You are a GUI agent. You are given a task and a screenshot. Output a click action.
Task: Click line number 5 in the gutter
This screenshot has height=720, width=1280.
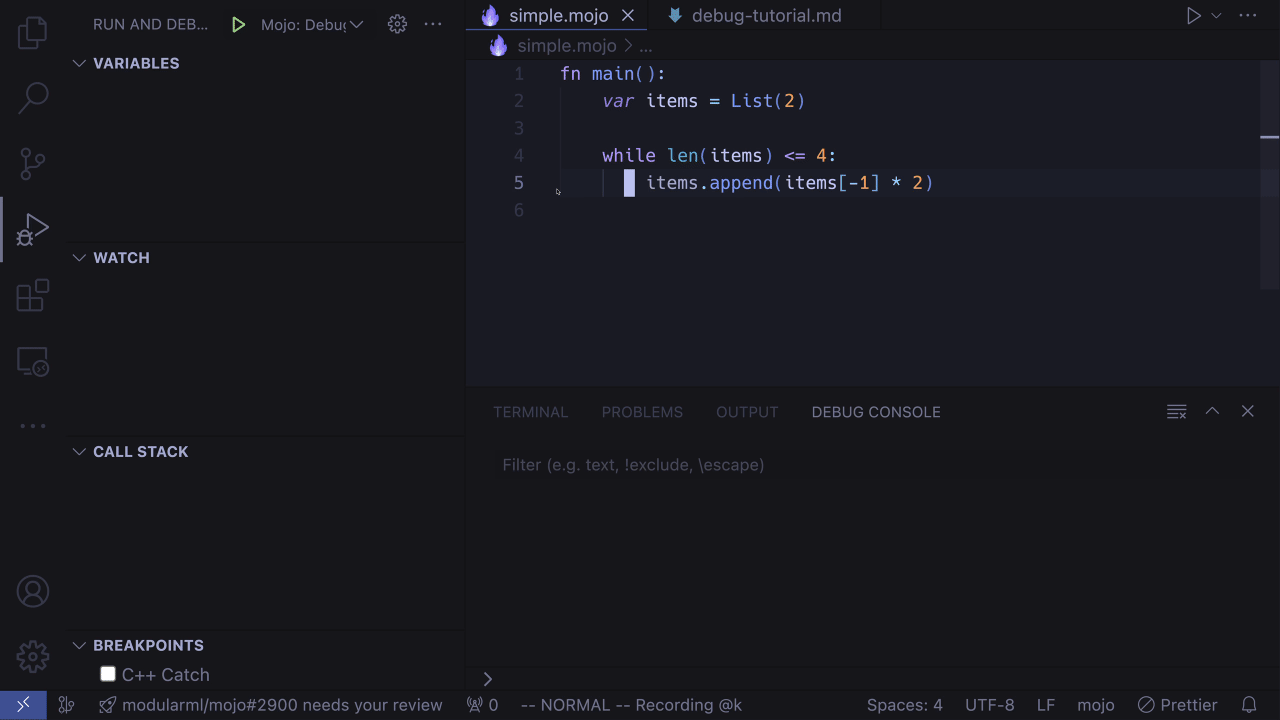point(518,183)
